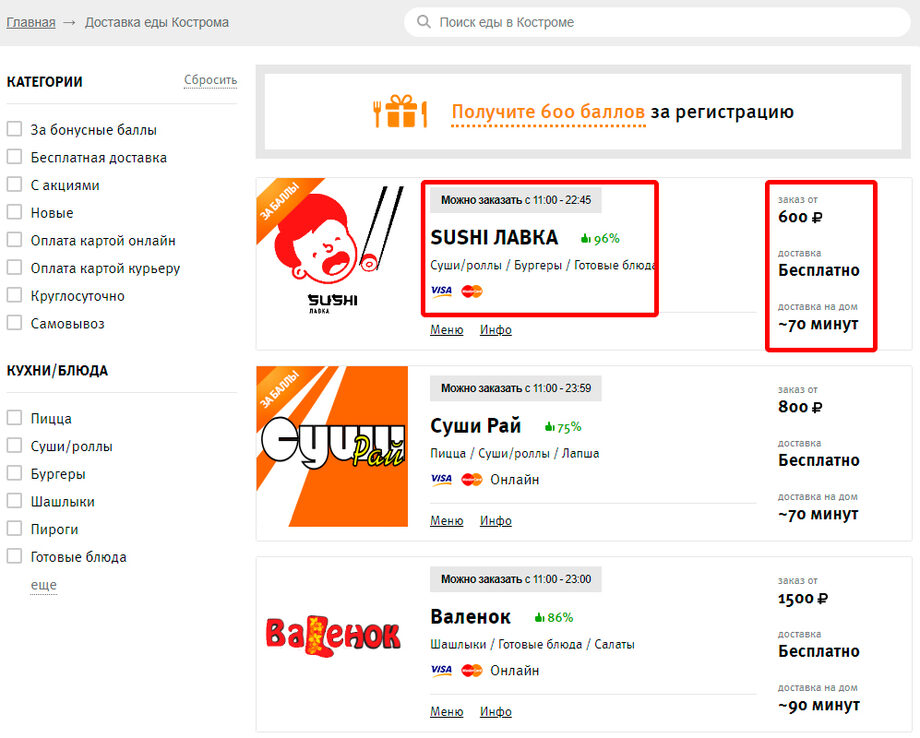Screen dimensions: 920x738
Task: Open the Валенок restaurant title
Action: (471, 617)
